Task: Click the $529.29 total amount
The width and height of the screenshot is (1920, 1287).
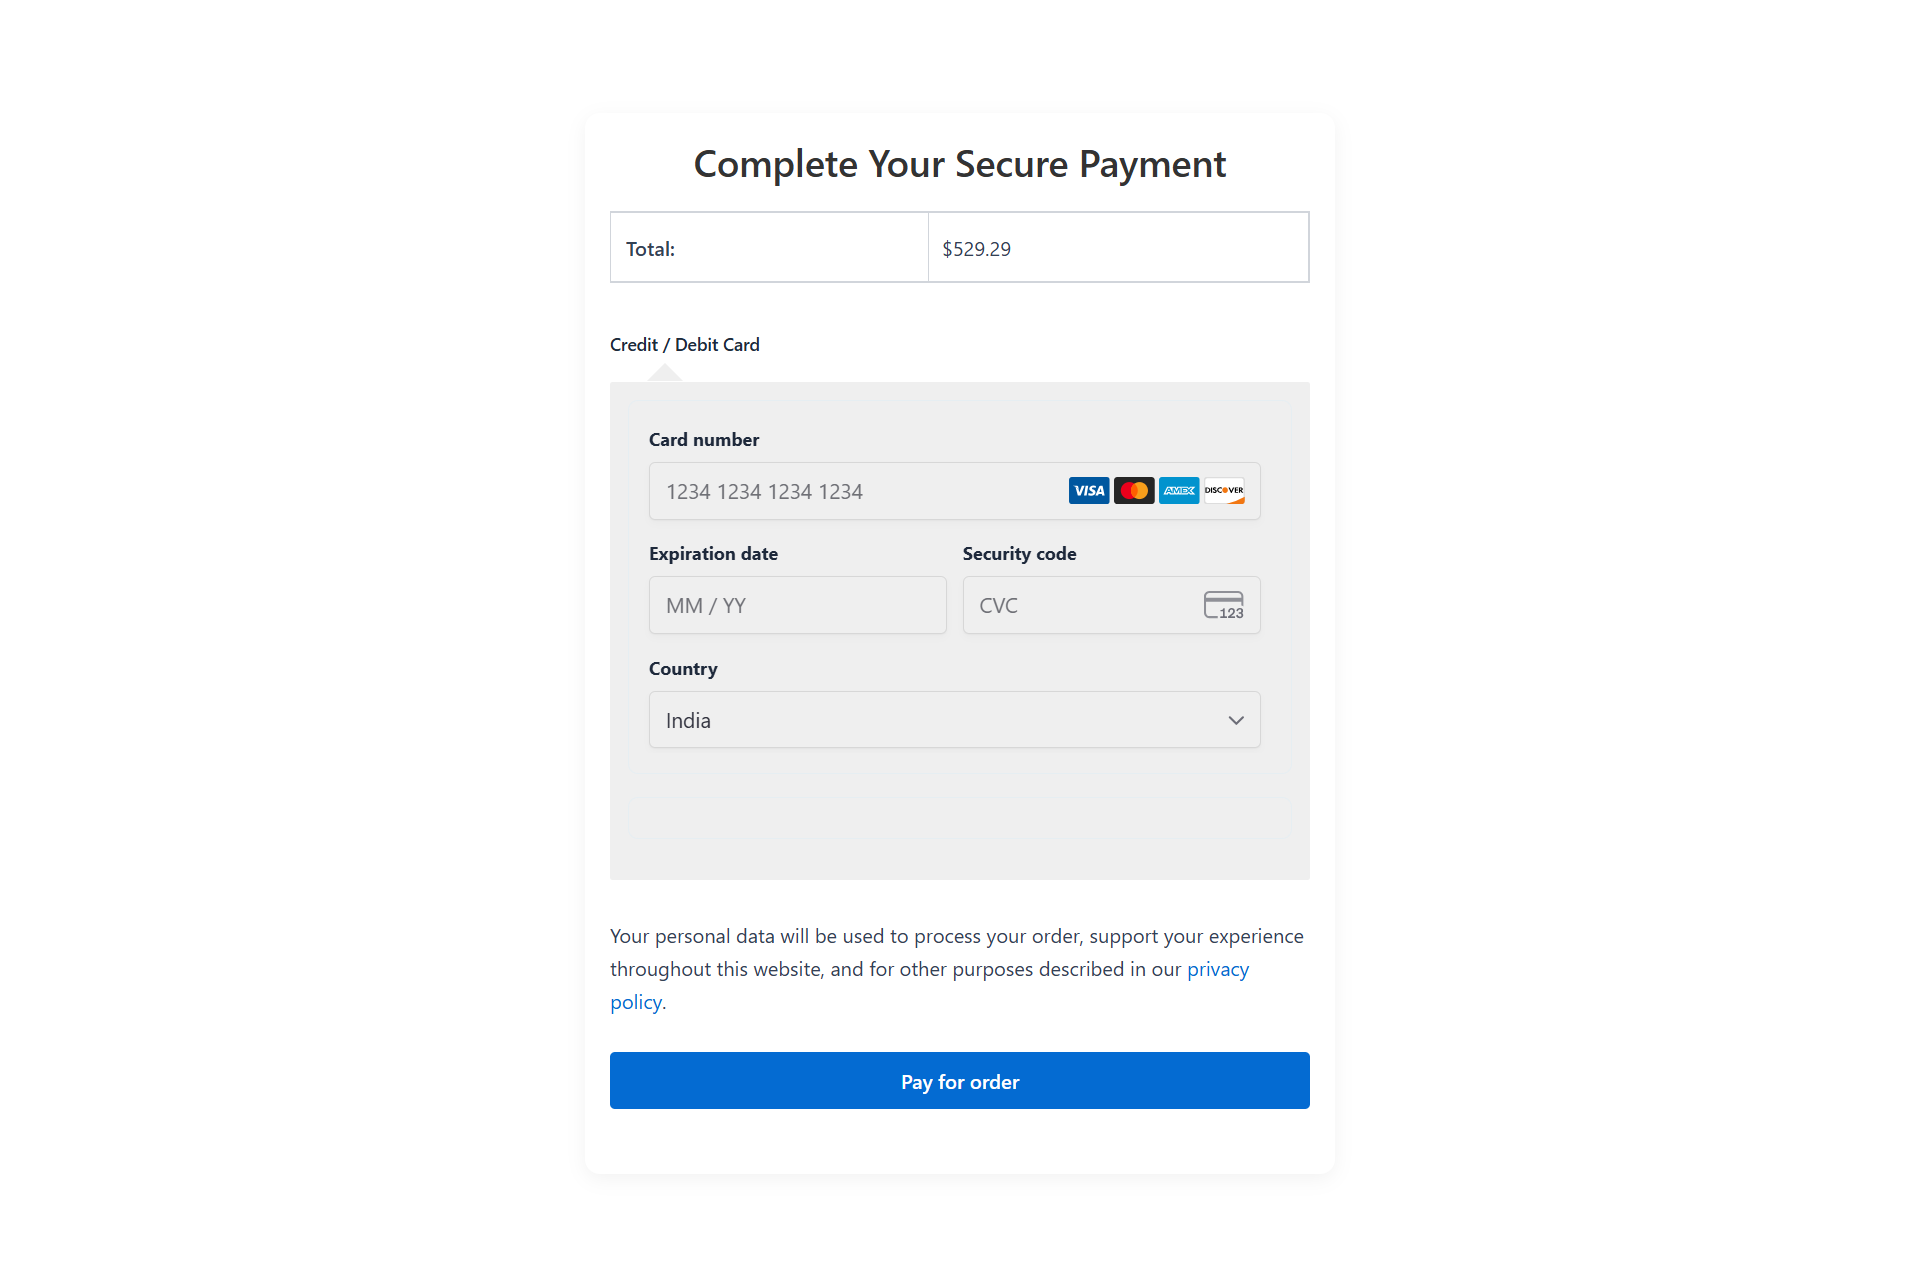Action: coord(976,249)
